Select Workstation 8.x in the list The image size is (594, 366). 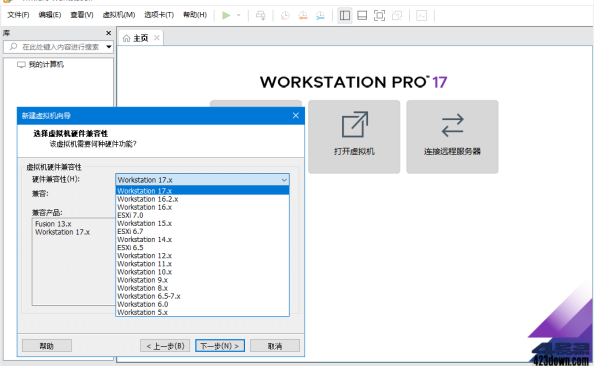202,288
